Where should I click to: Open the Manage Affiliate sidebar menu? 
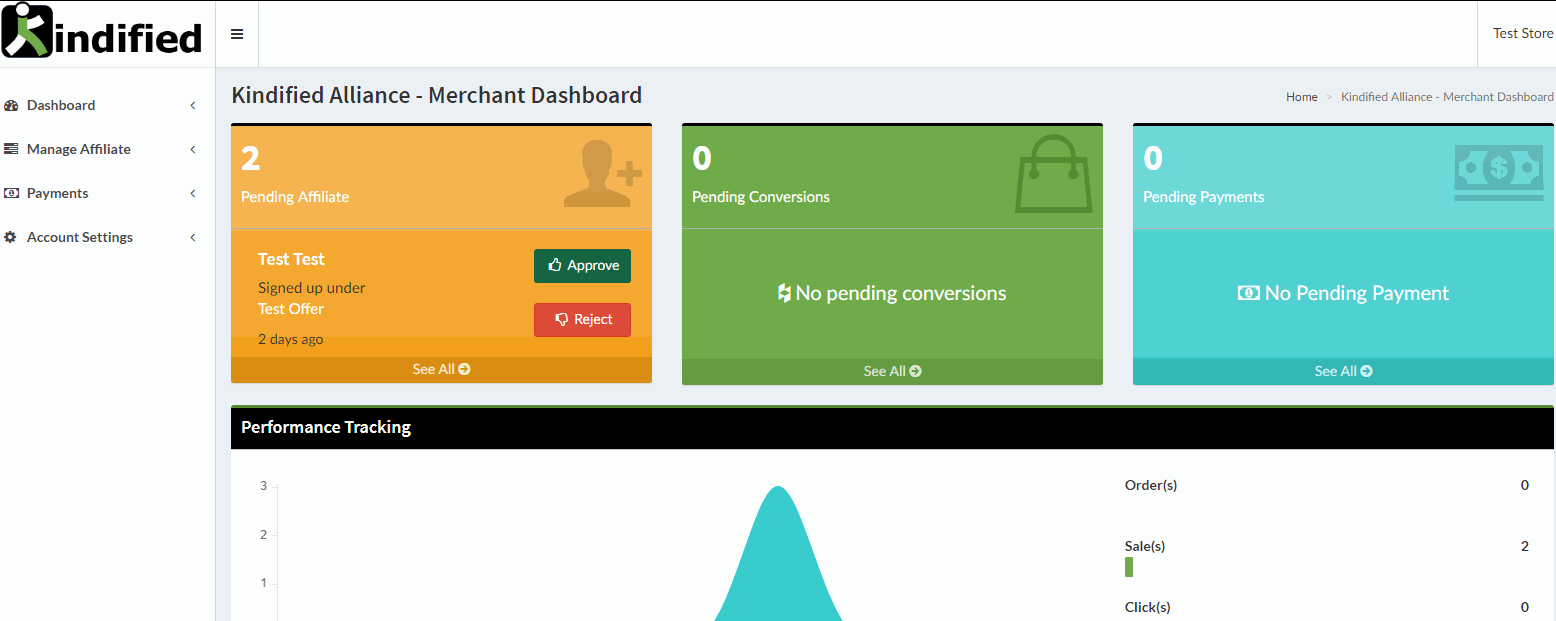click(107, 149)
